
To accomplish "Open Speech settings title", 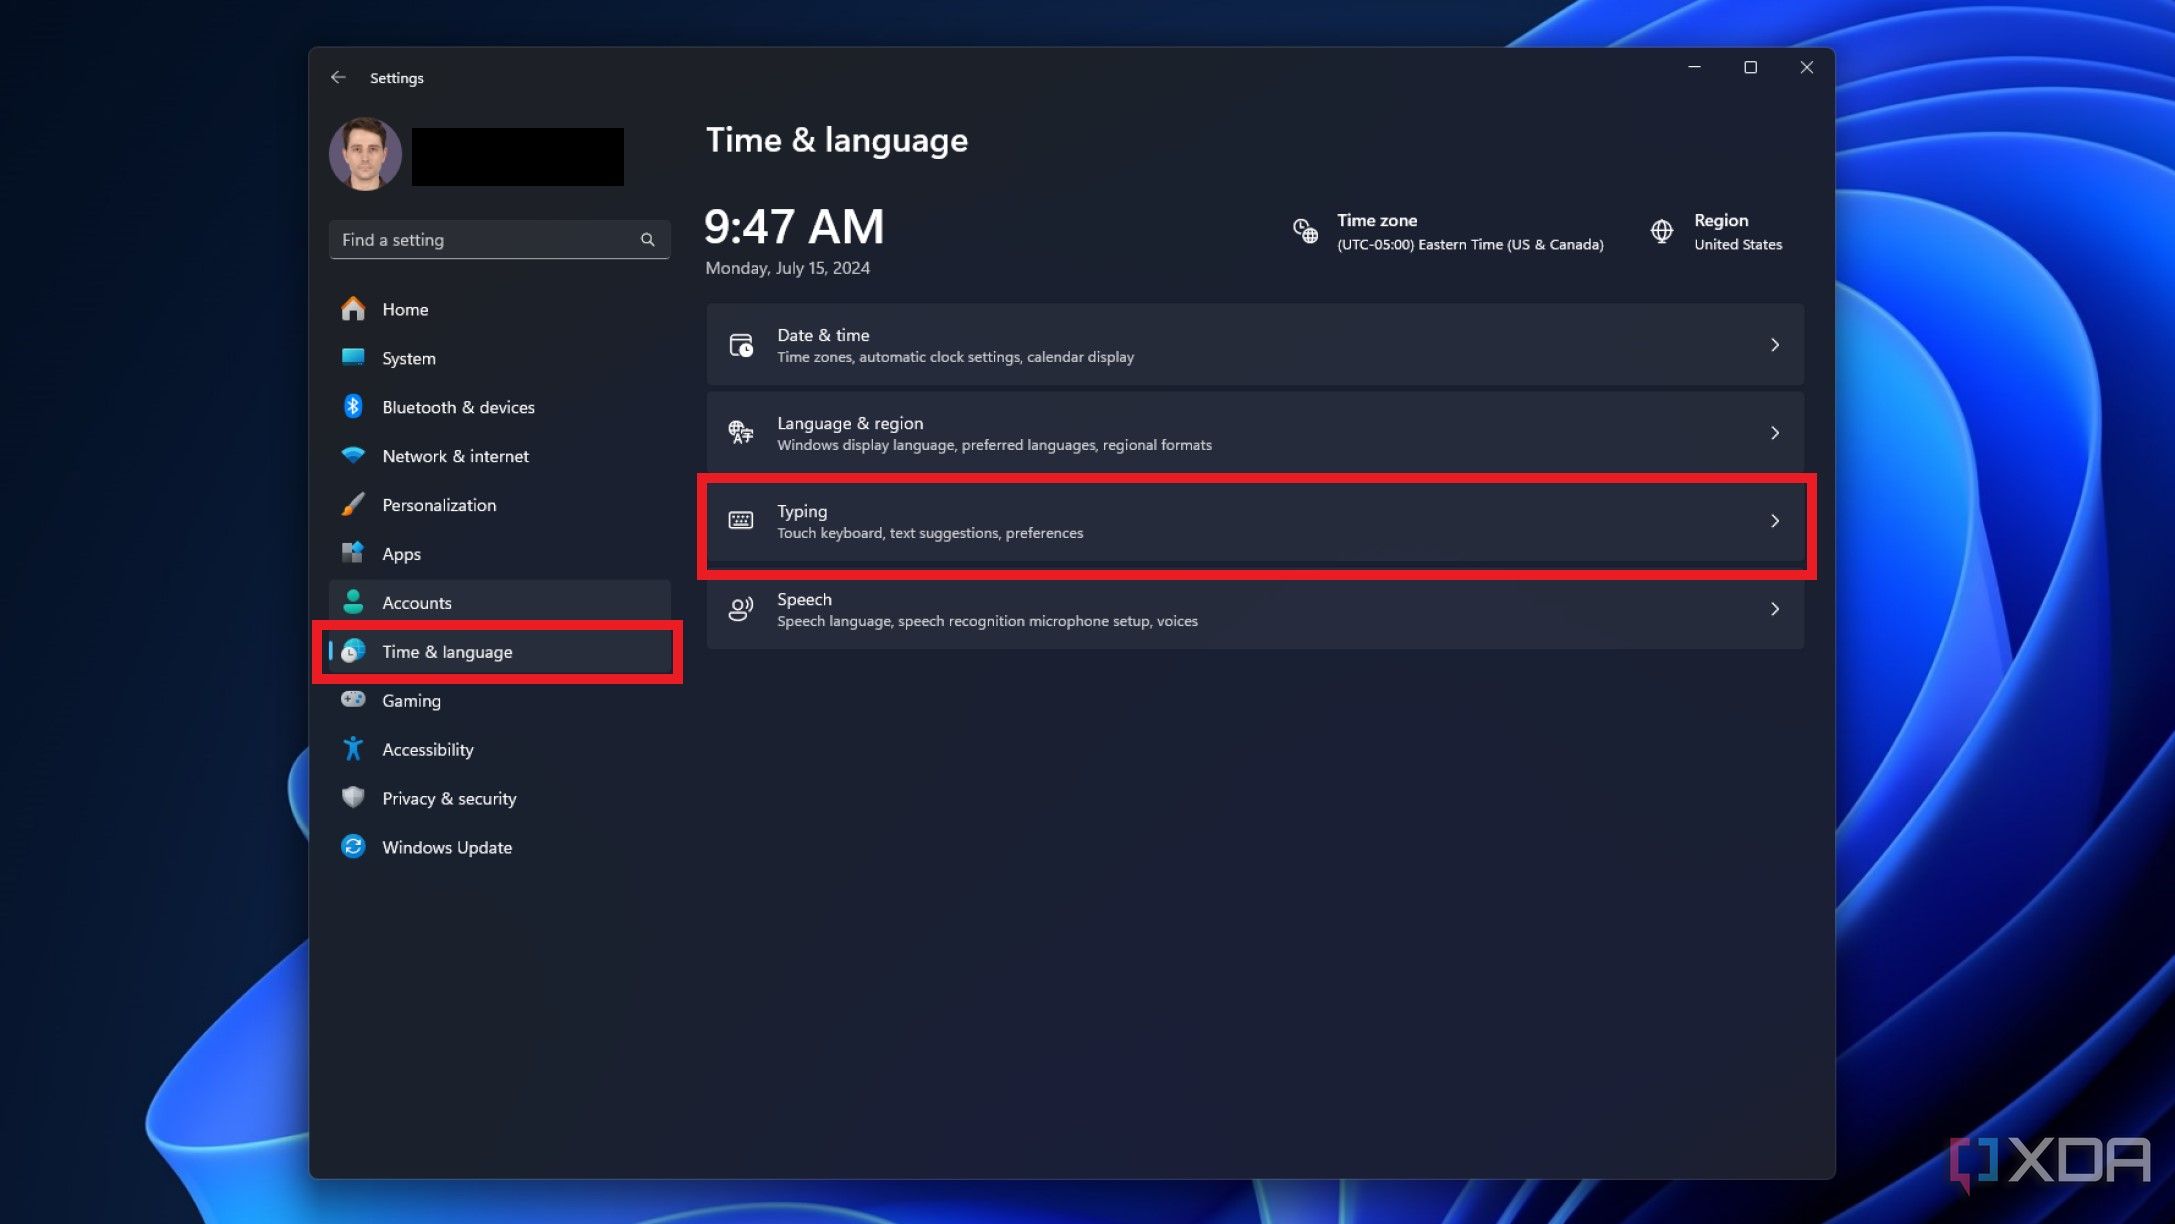I will [804, 599].
